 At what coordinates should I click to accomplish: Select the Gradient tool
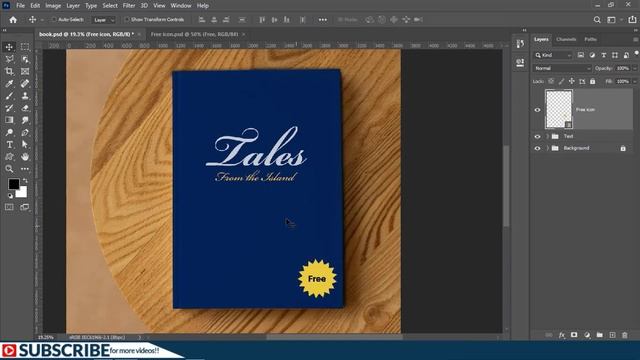(x=9, y=120)
